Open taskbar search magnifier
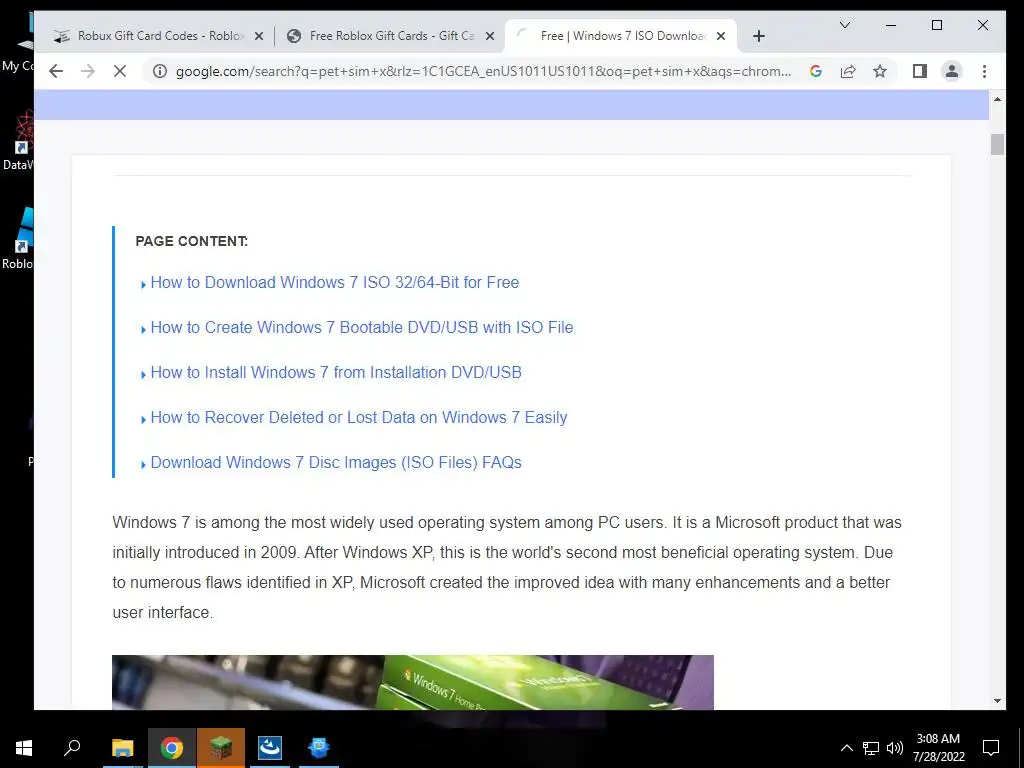This screenshot has width=1024, height=768. [x=72, y=748]
